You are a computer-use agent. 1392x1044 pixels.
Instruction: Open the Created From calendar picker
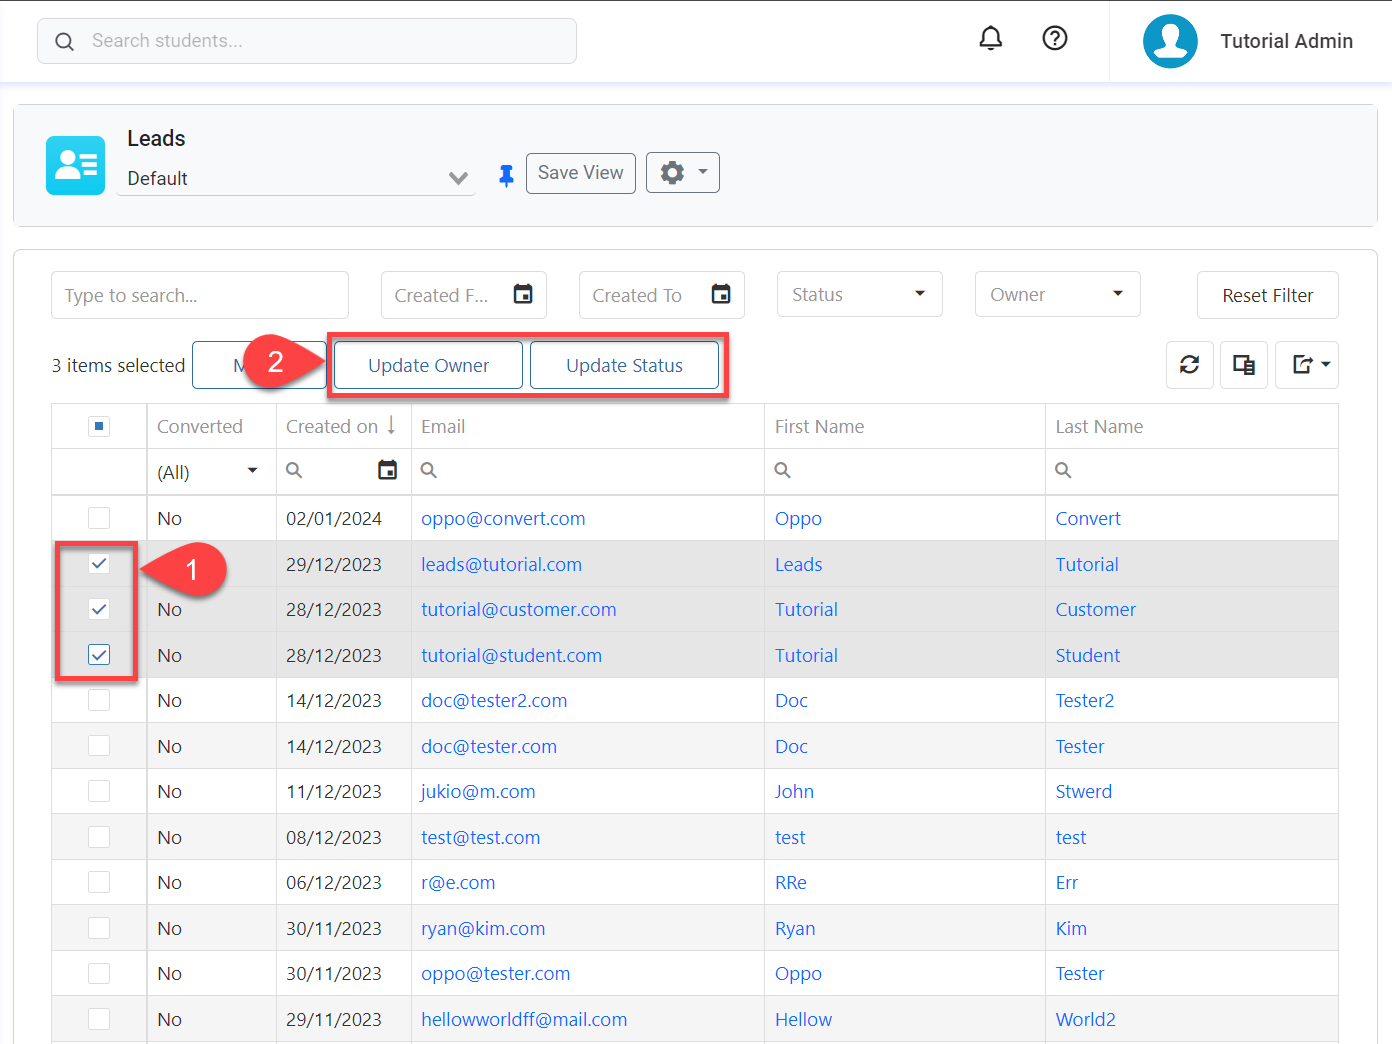523,294
